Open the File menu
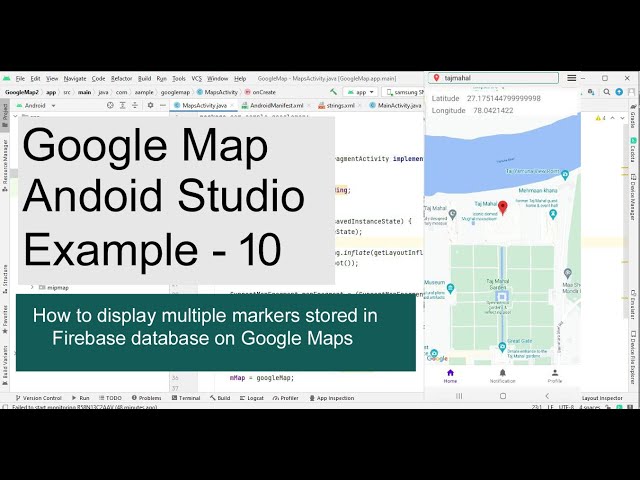This screenshot has width=640, height=480. click(20, 78)
